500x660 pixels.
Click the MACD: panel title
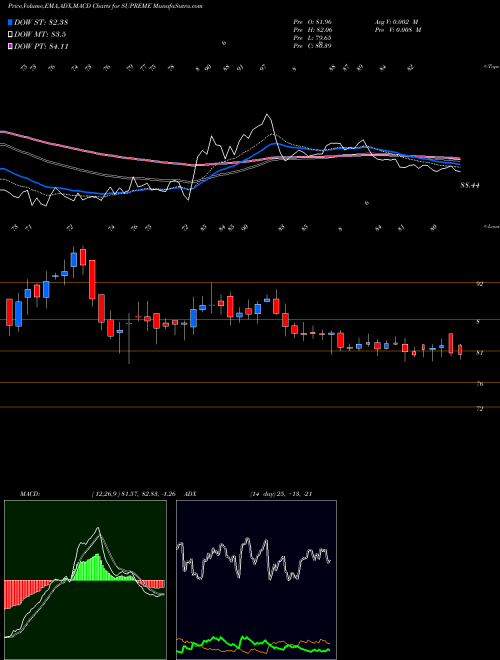(x=29, y=494)
